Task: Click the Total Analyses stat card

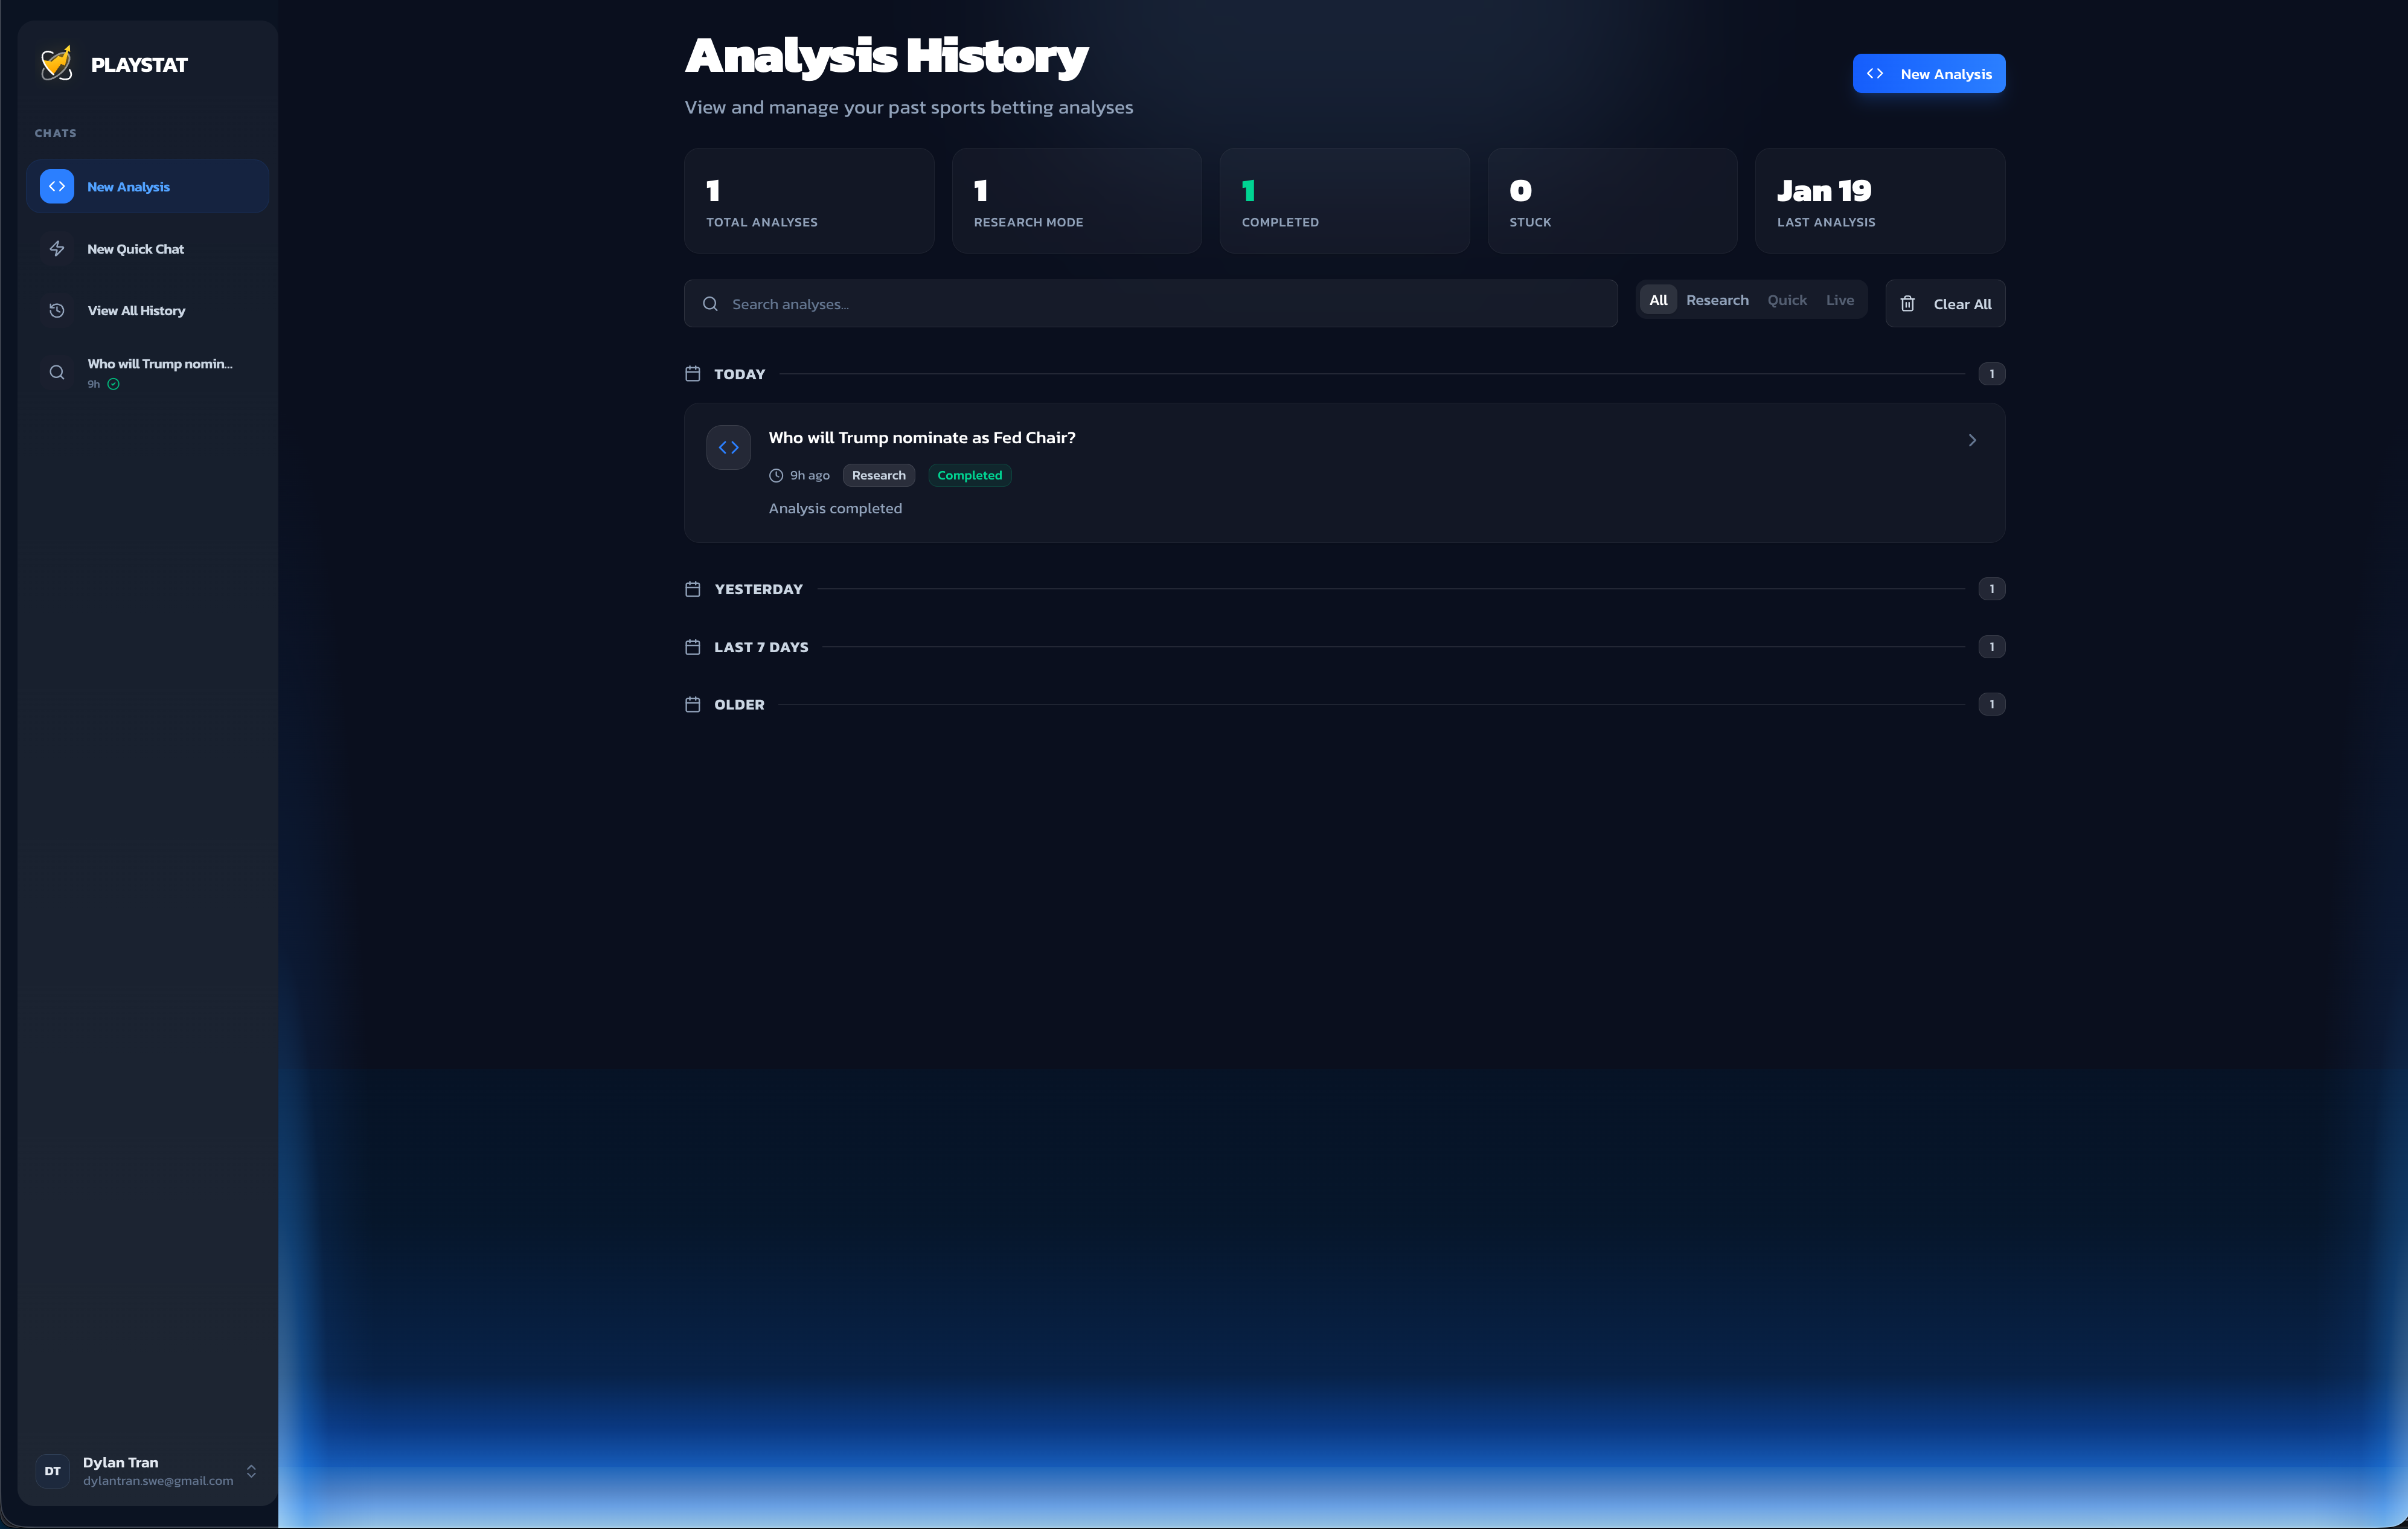Action: click(809, 200)
